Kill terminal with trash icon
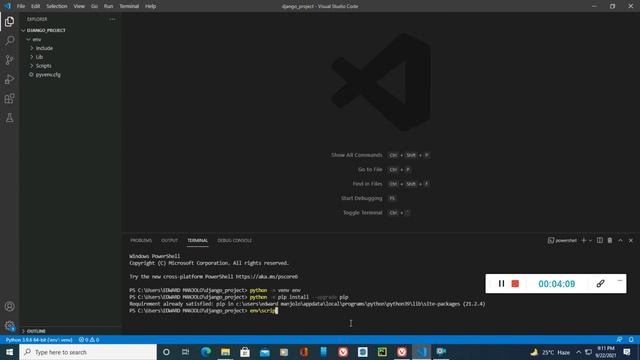The image size is (640, 360). 610,240
